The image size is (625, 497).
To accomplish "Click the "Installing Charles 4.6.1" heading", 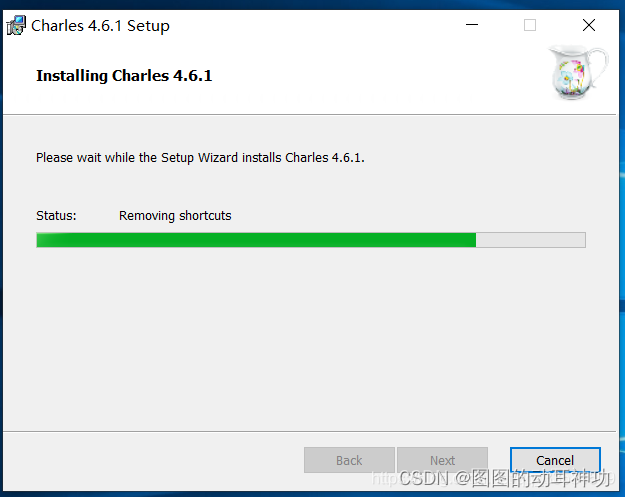I will point(124,76).
